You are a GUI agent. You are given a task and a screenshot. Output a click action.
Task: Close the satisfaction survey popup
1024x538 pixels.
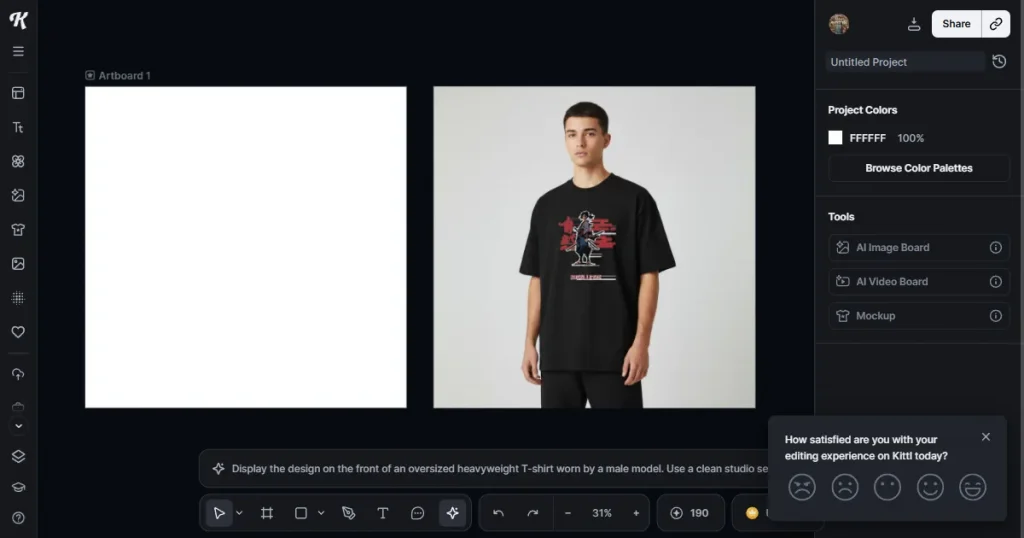(985, 437)
